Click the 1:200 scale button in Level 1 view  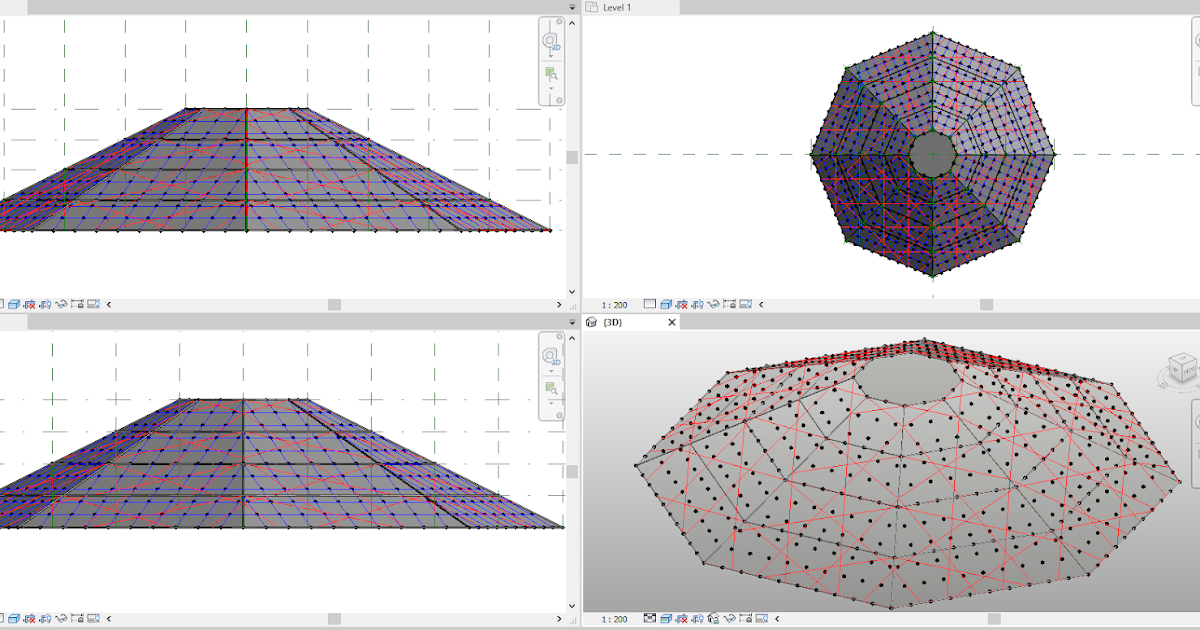click(x=615, y=306)
